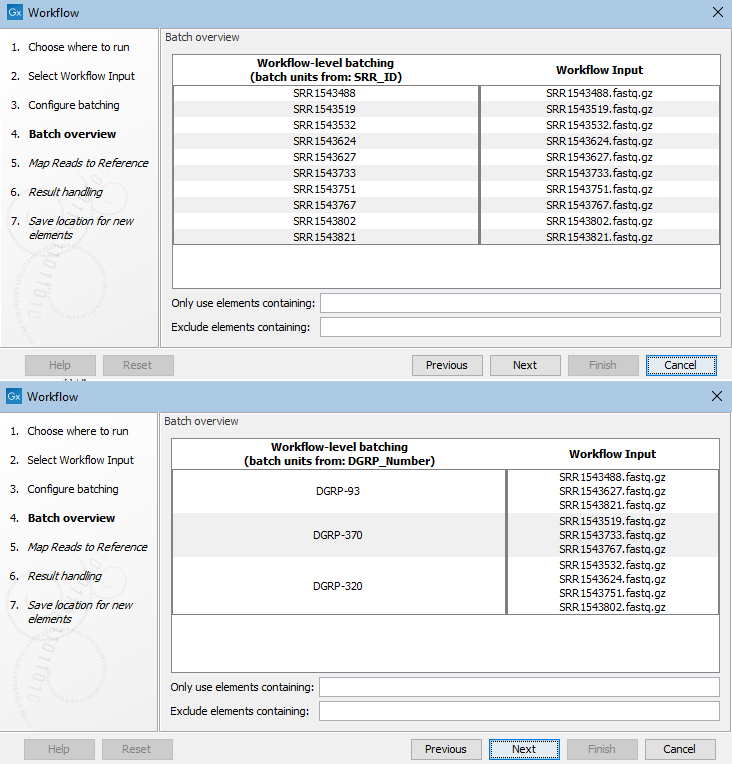Image resolution: width=732 pixels, height=764 pixels.
Task: Select the DGRP-93 batch unit row
Action: click(x=338, y=491)
